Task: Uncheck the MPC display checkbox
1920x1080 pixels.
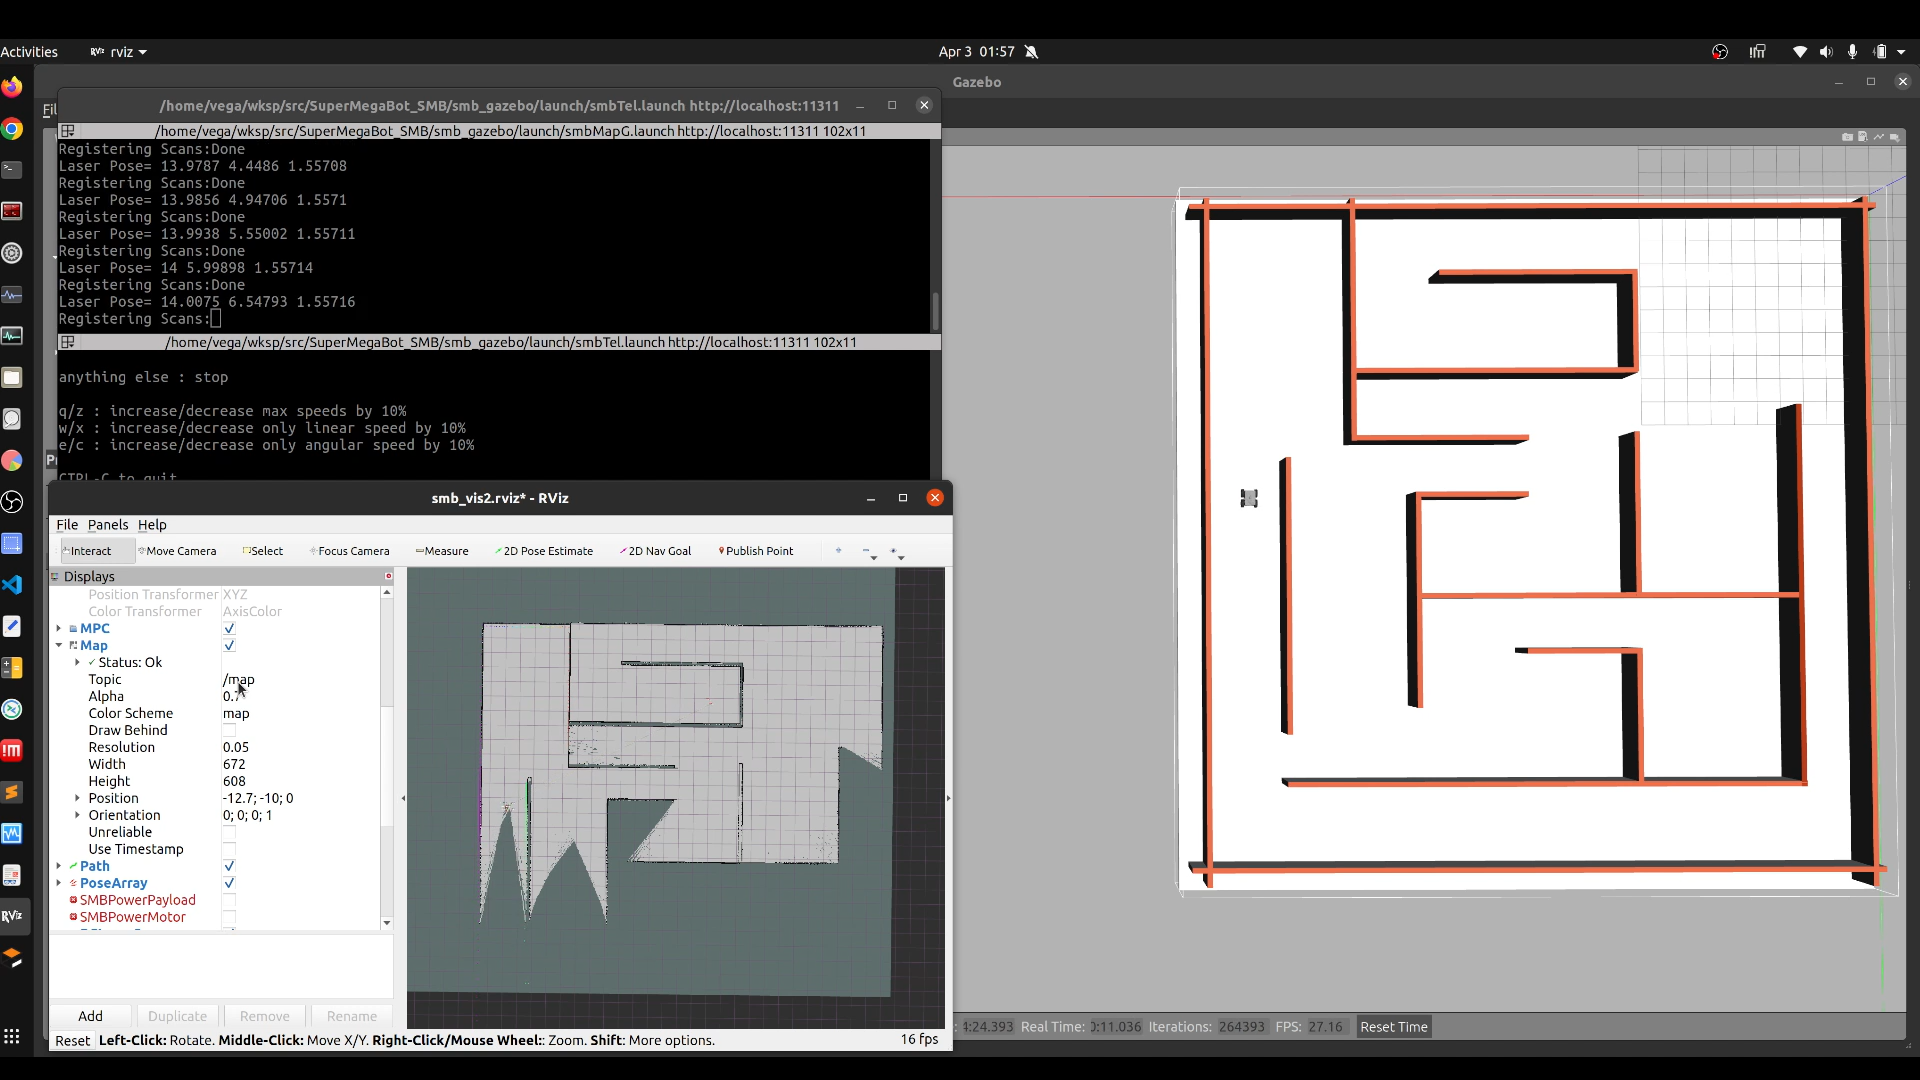Action: point(229,628)
